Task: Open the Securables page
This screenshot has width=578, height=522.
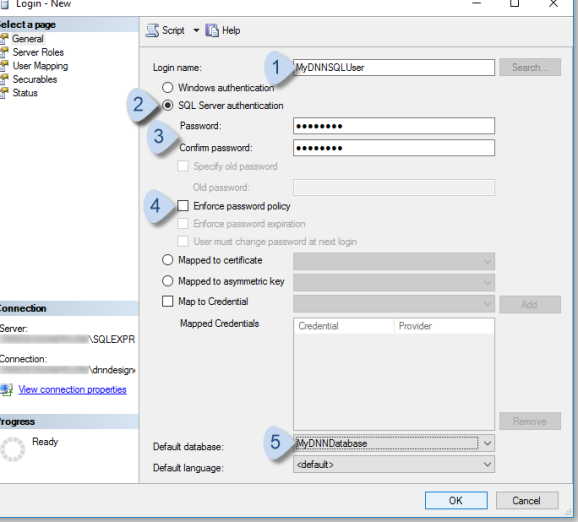Action: pos(35,79)
